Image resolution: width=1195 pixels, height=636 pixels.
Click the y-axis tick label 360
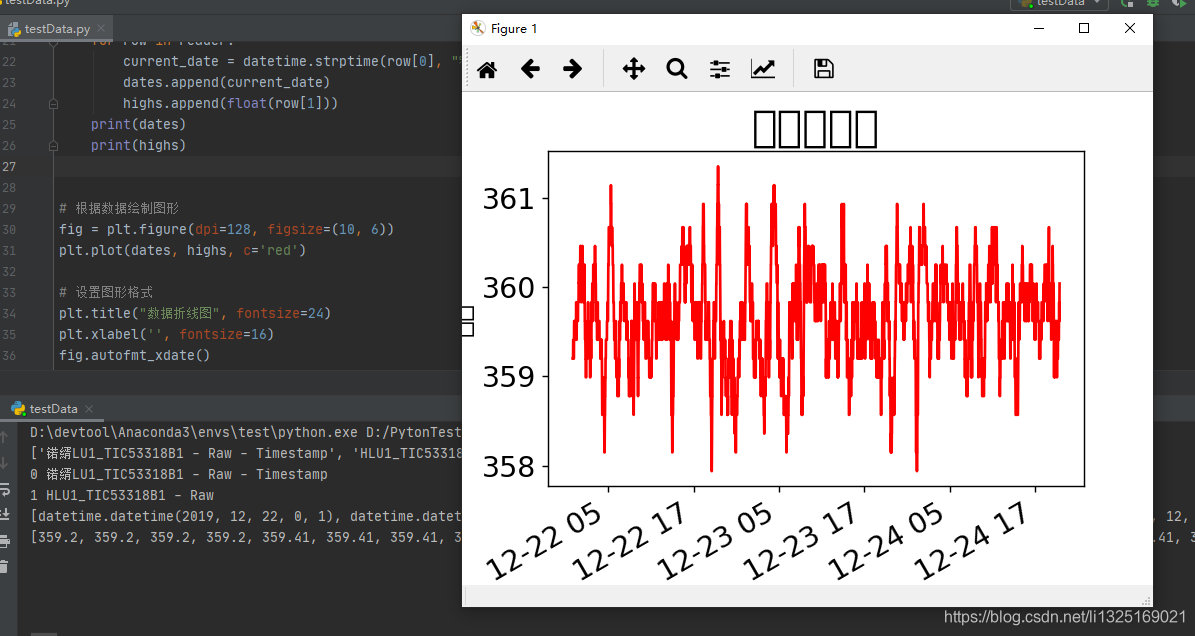(508, 289)
